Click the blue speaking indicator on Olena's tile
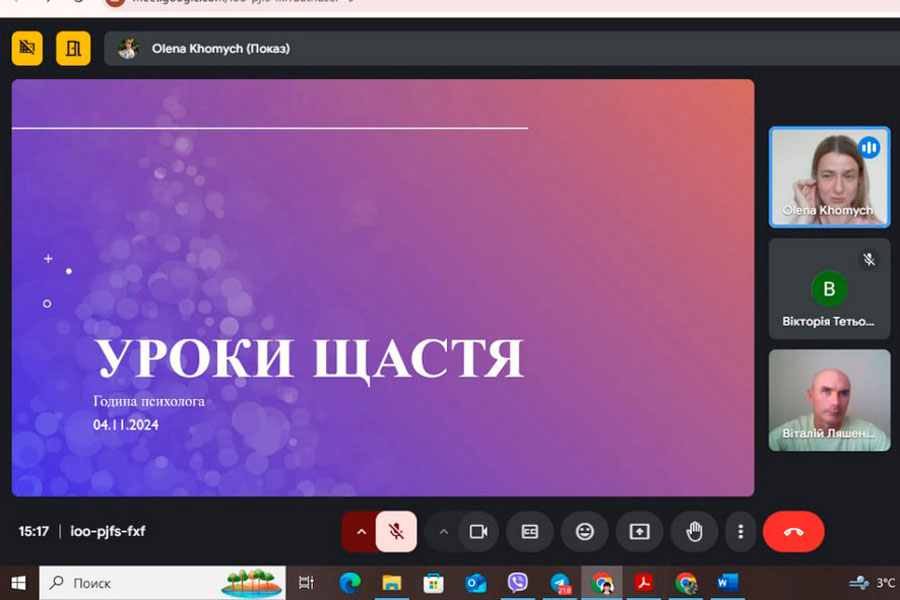The height and width of the screenshot is (600, 900). click(x=869, y=148)
